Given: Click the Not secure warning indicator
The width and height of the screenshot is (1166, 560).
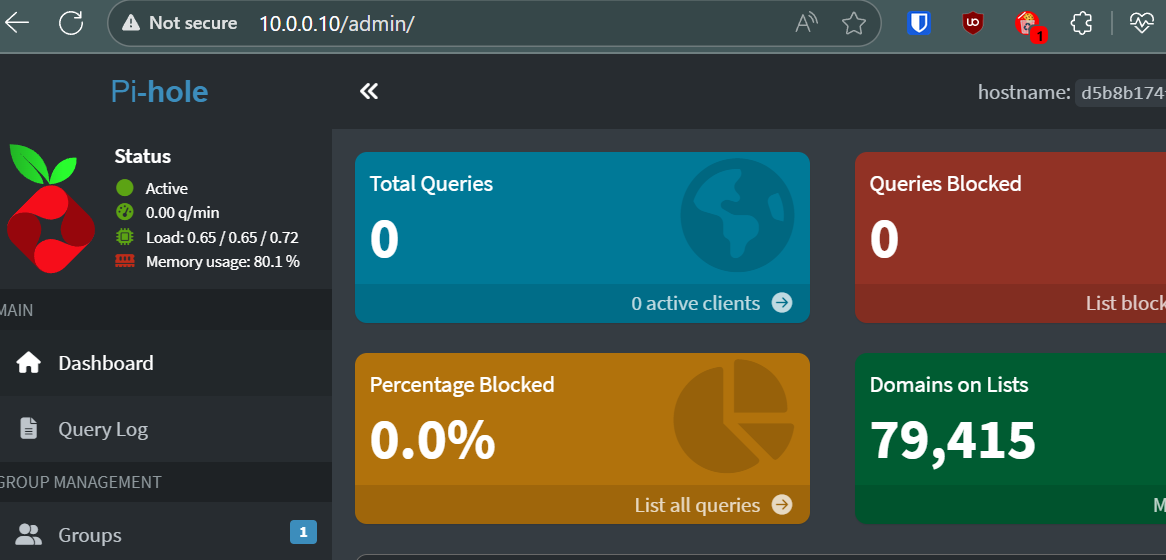Looking at the screenshot, I should click(x=180, y=23).
